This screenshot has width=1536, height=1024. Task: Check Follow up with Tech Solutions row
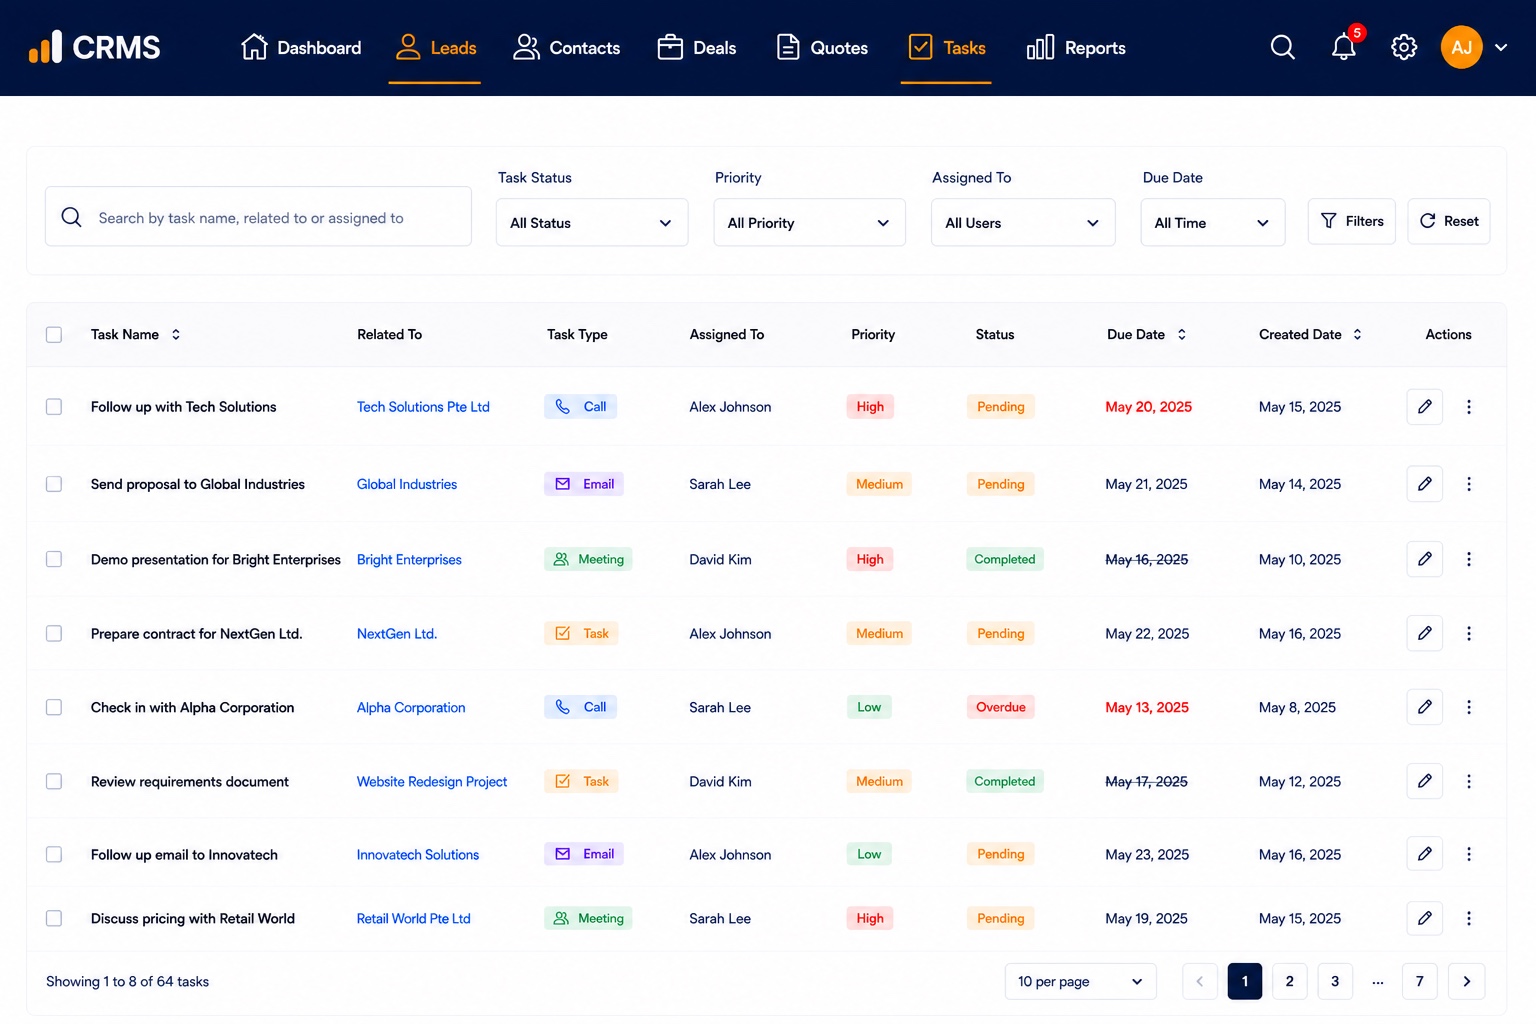[x=54, y=407]
